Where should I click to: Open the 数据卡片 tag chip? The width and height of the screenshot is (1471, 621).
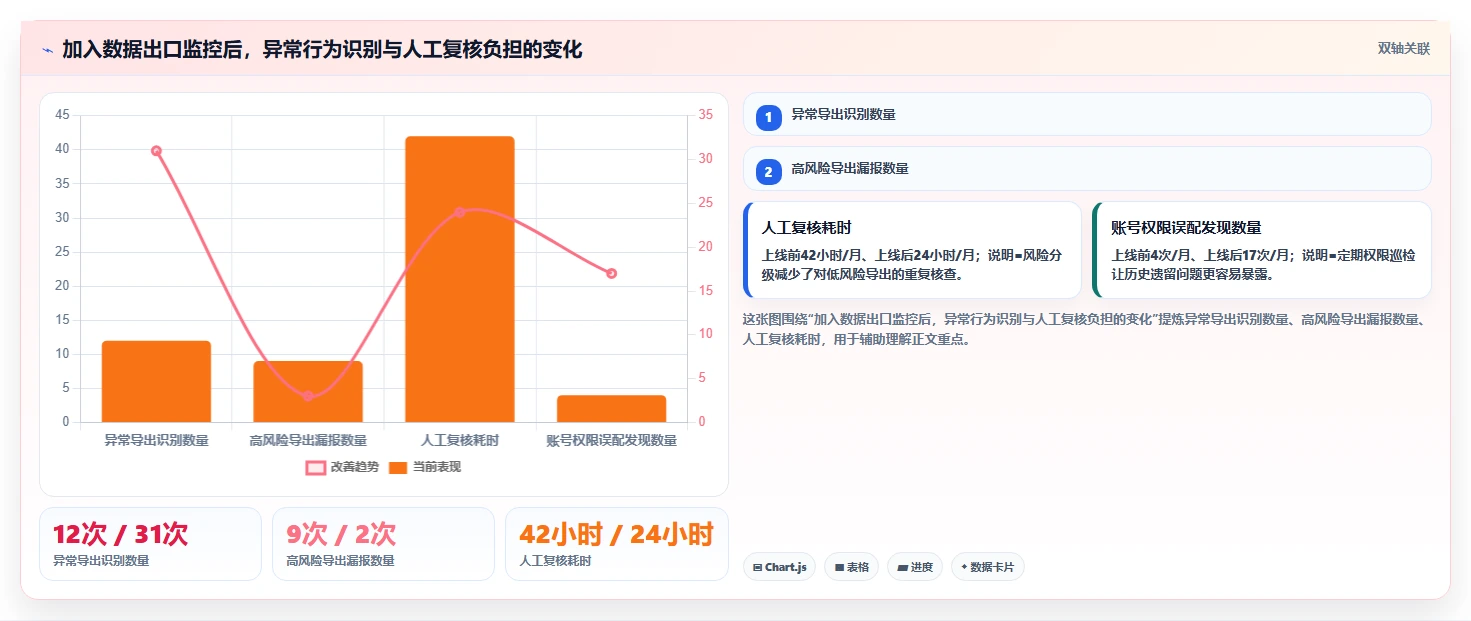(987, 567)
